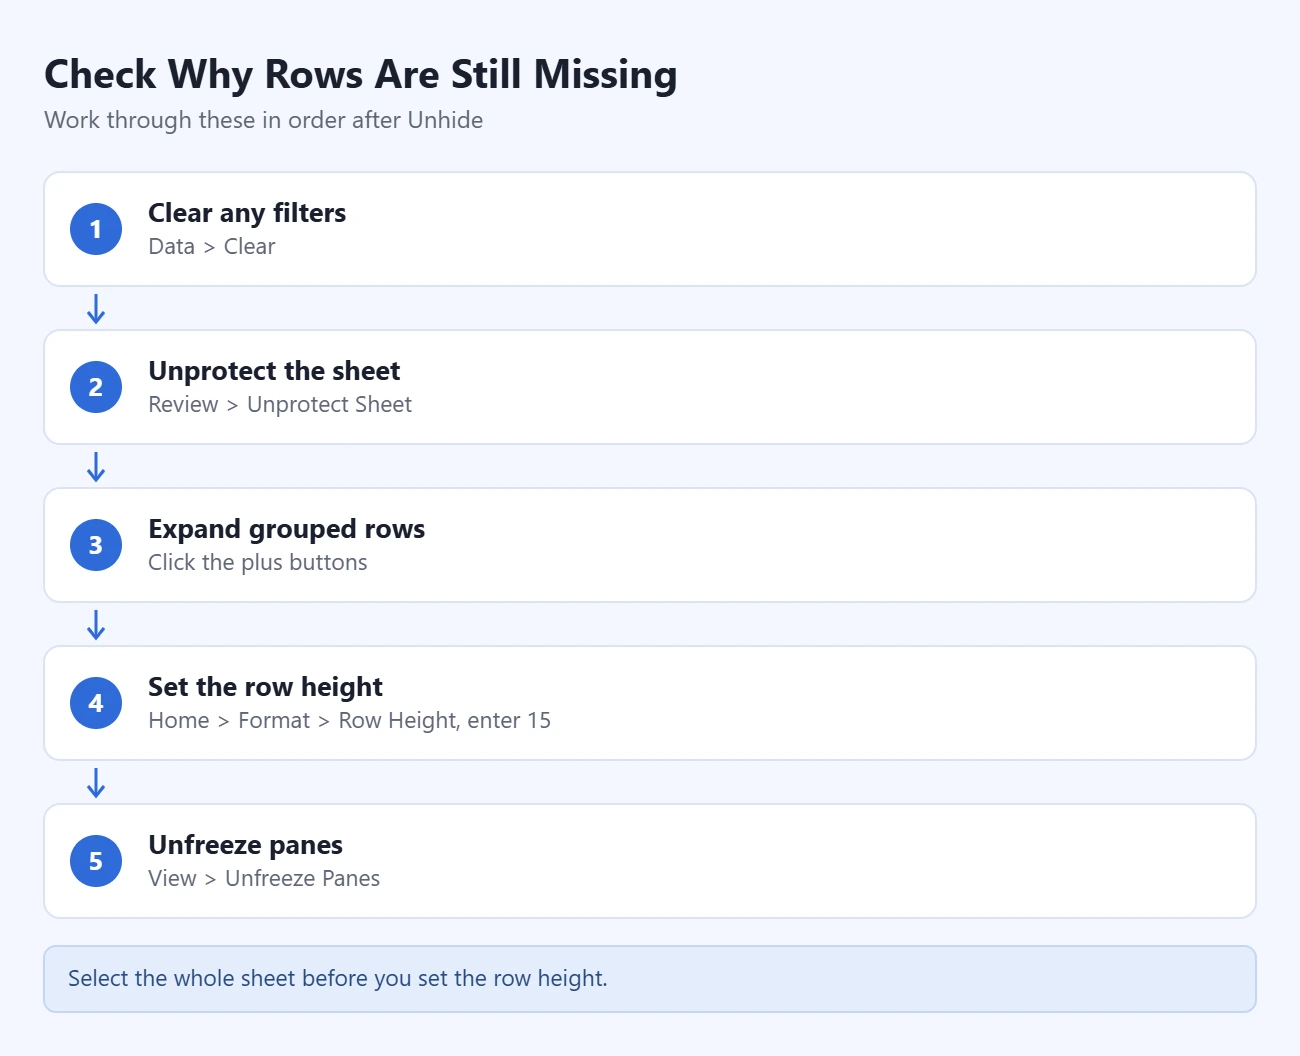1300x1056 pixels.
Task: Click the arrow below step 1
Action: (96, 309)
